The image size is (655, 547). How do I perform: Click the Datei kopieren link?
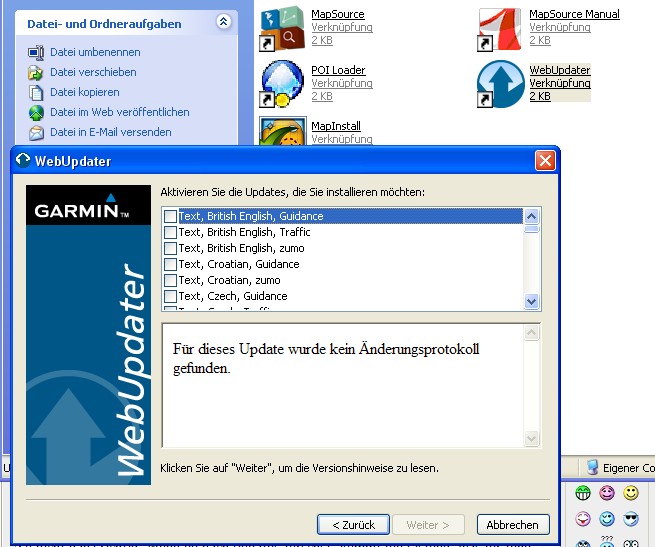pos(85,92)
